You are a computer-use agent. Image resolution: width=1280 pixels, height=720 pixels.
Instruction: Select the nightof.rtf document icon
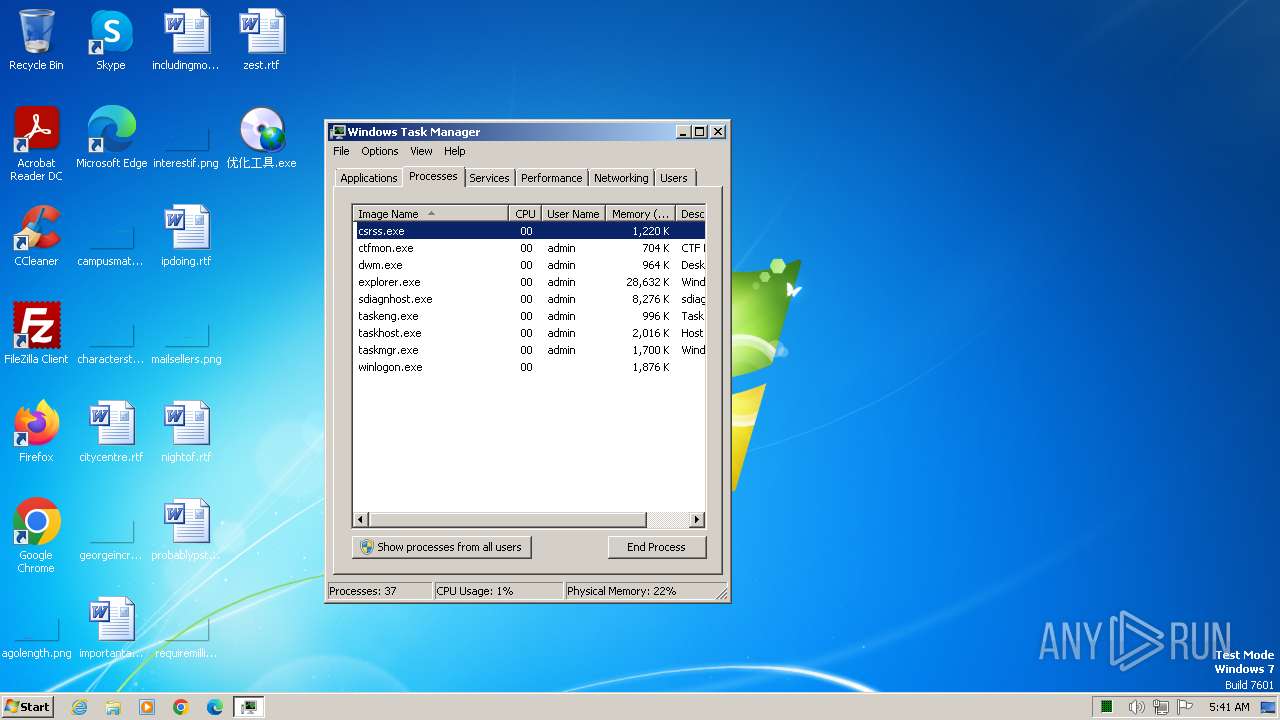(186, 433)
